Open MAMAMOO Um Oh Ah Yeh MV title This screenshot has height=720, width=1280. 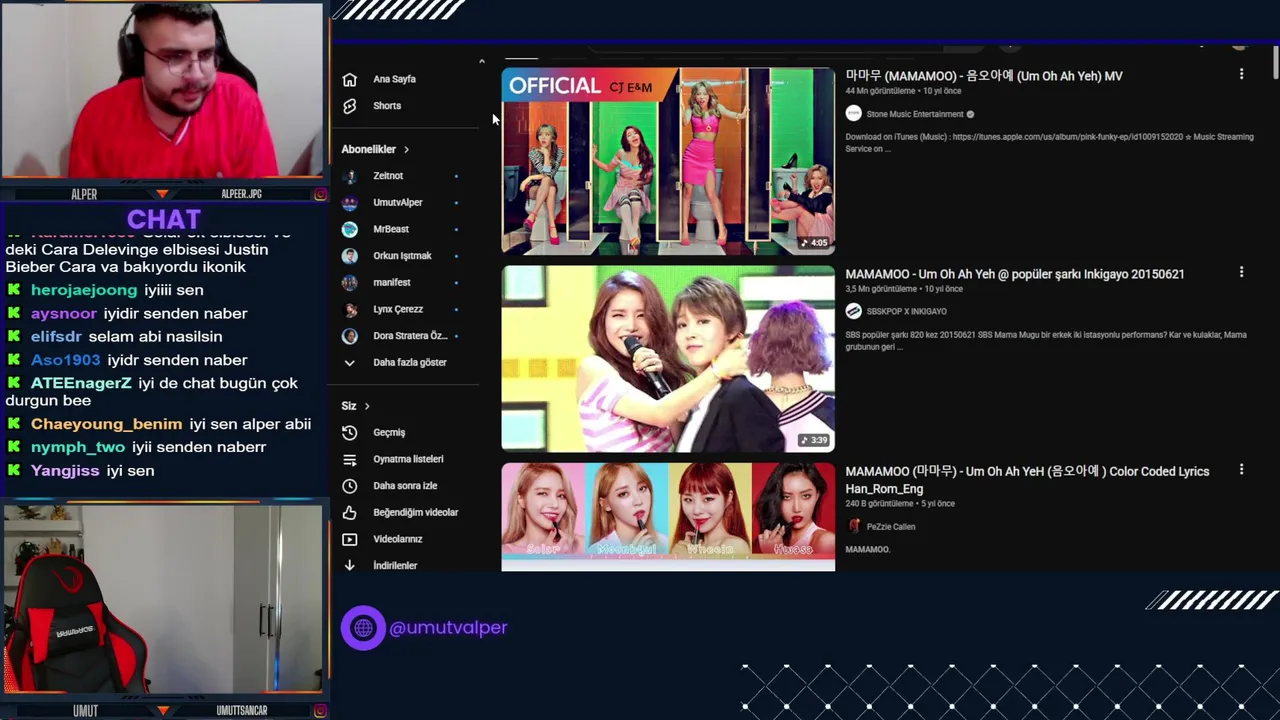[x=984, y=76]
